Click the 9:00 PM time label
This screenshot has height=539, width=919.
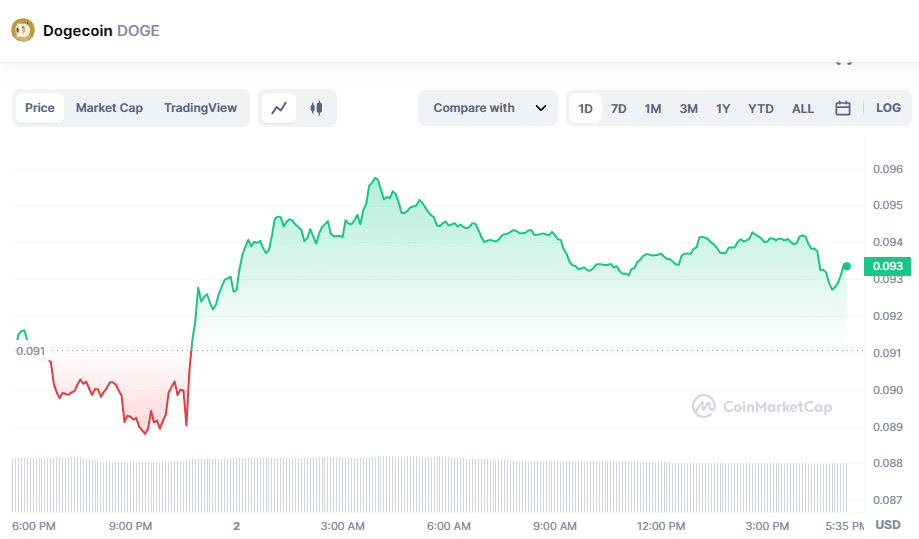[x=130, y=526]
